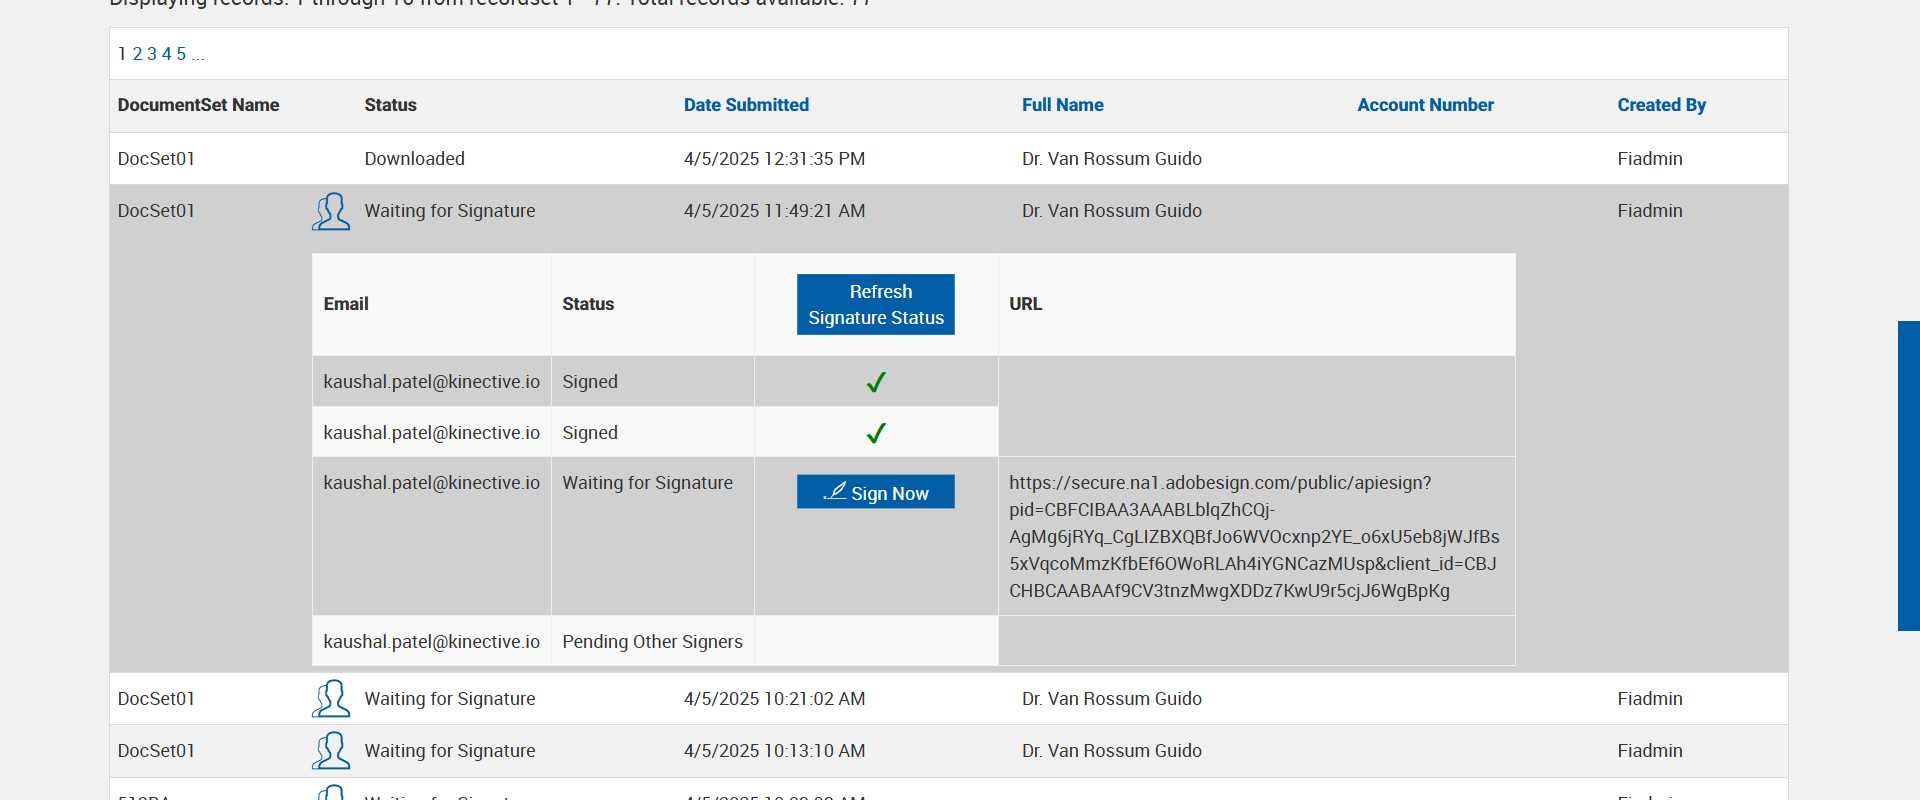
Task: Open page 4 in pagination
Action: click(167, 54)
